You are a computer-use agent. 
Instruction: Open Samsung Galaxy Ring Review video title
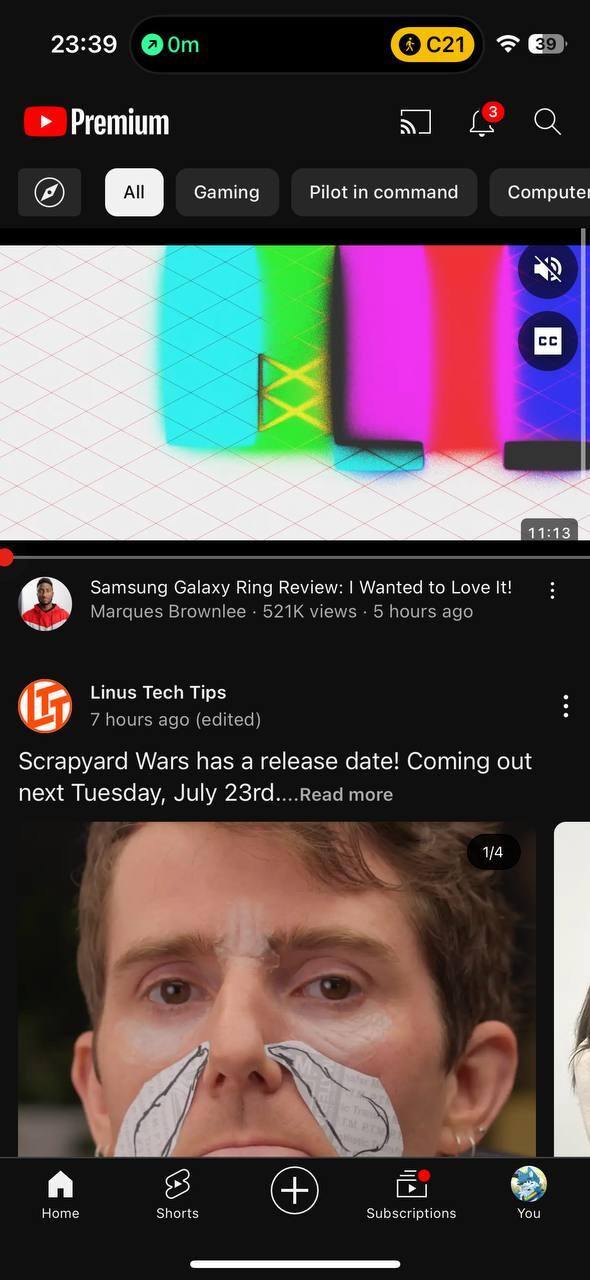[301, 587]
